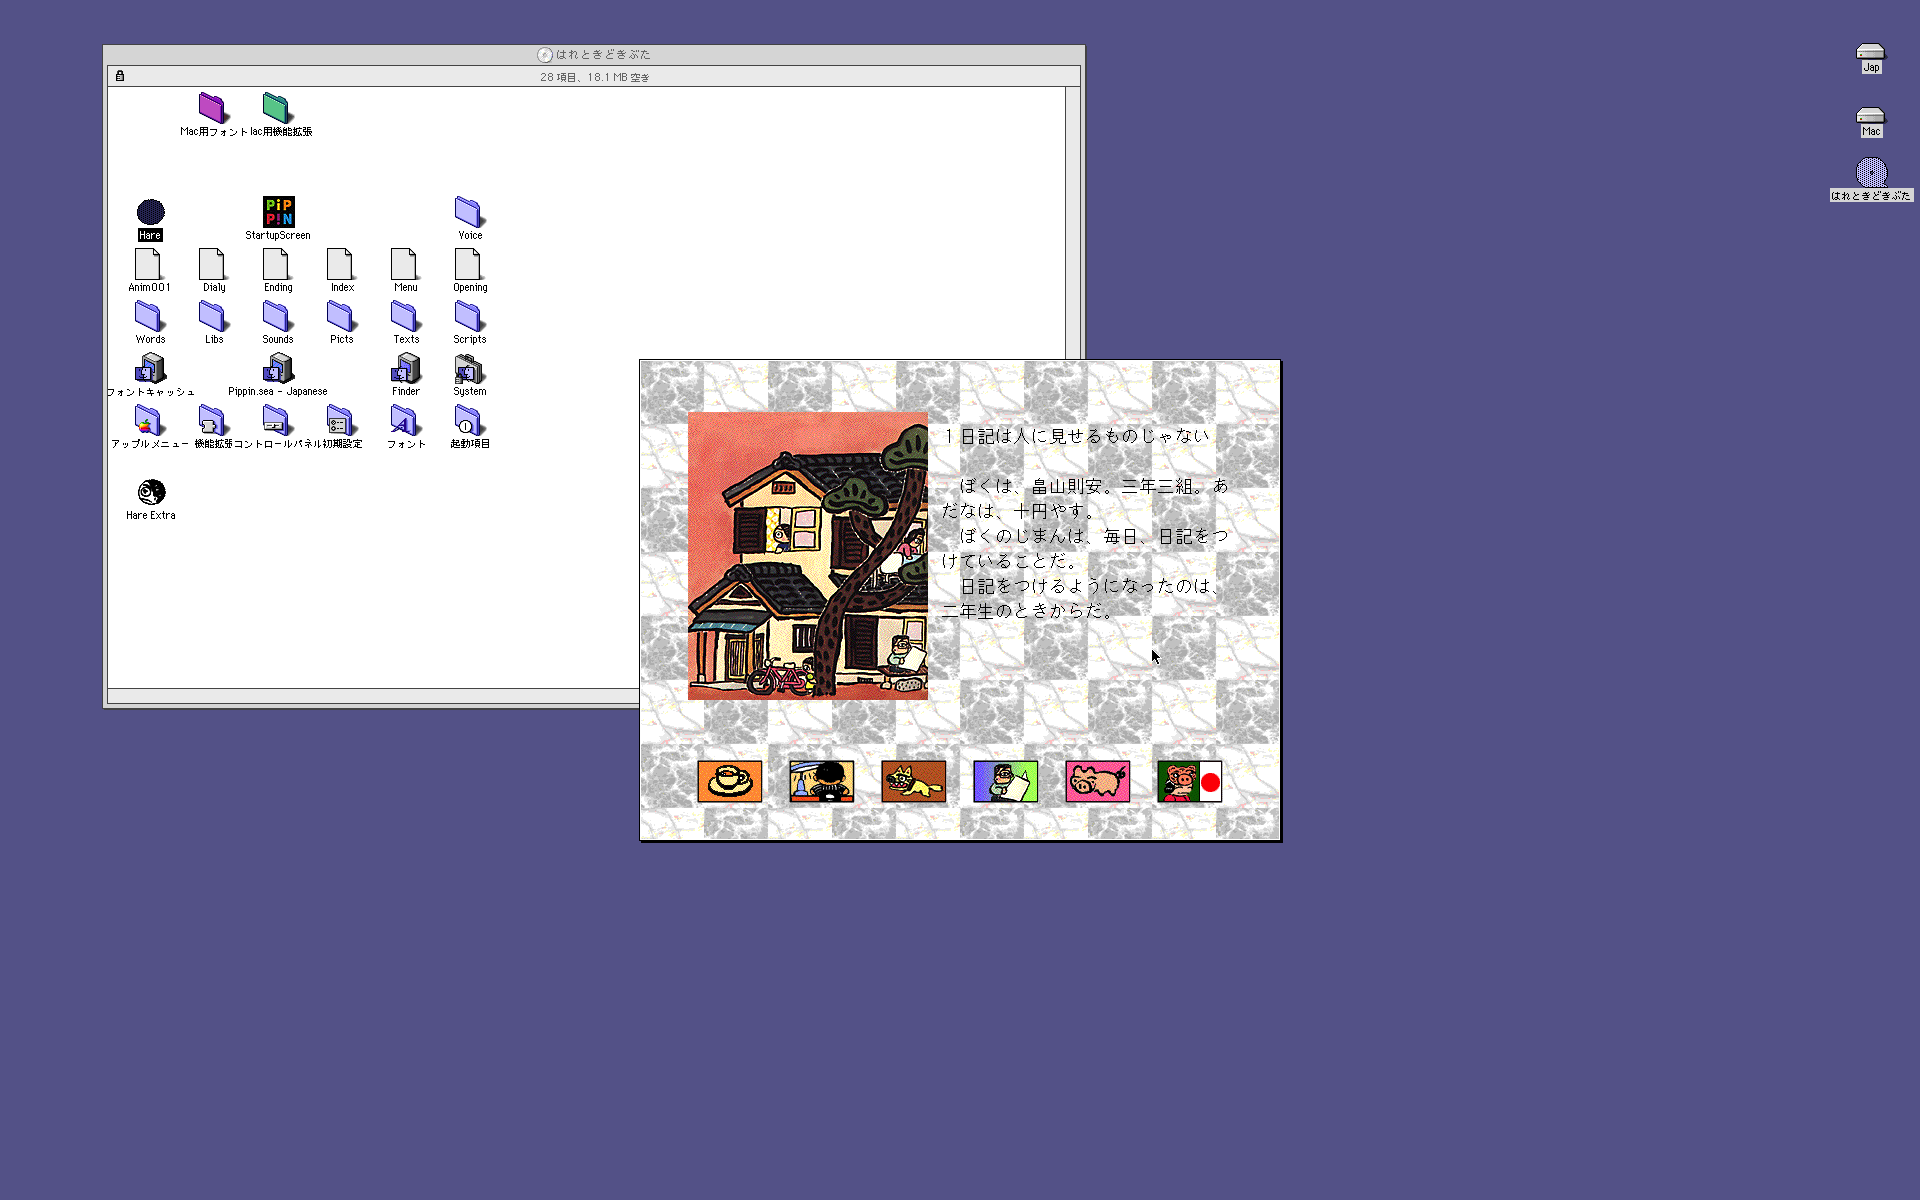Click the yellow running dog button

point(913,781)
